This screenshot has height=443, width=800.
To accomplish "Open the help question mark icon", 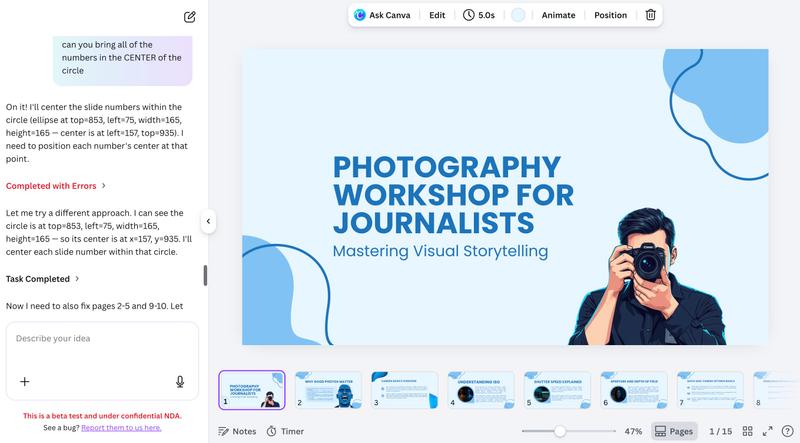I will [x=788, y=431].
